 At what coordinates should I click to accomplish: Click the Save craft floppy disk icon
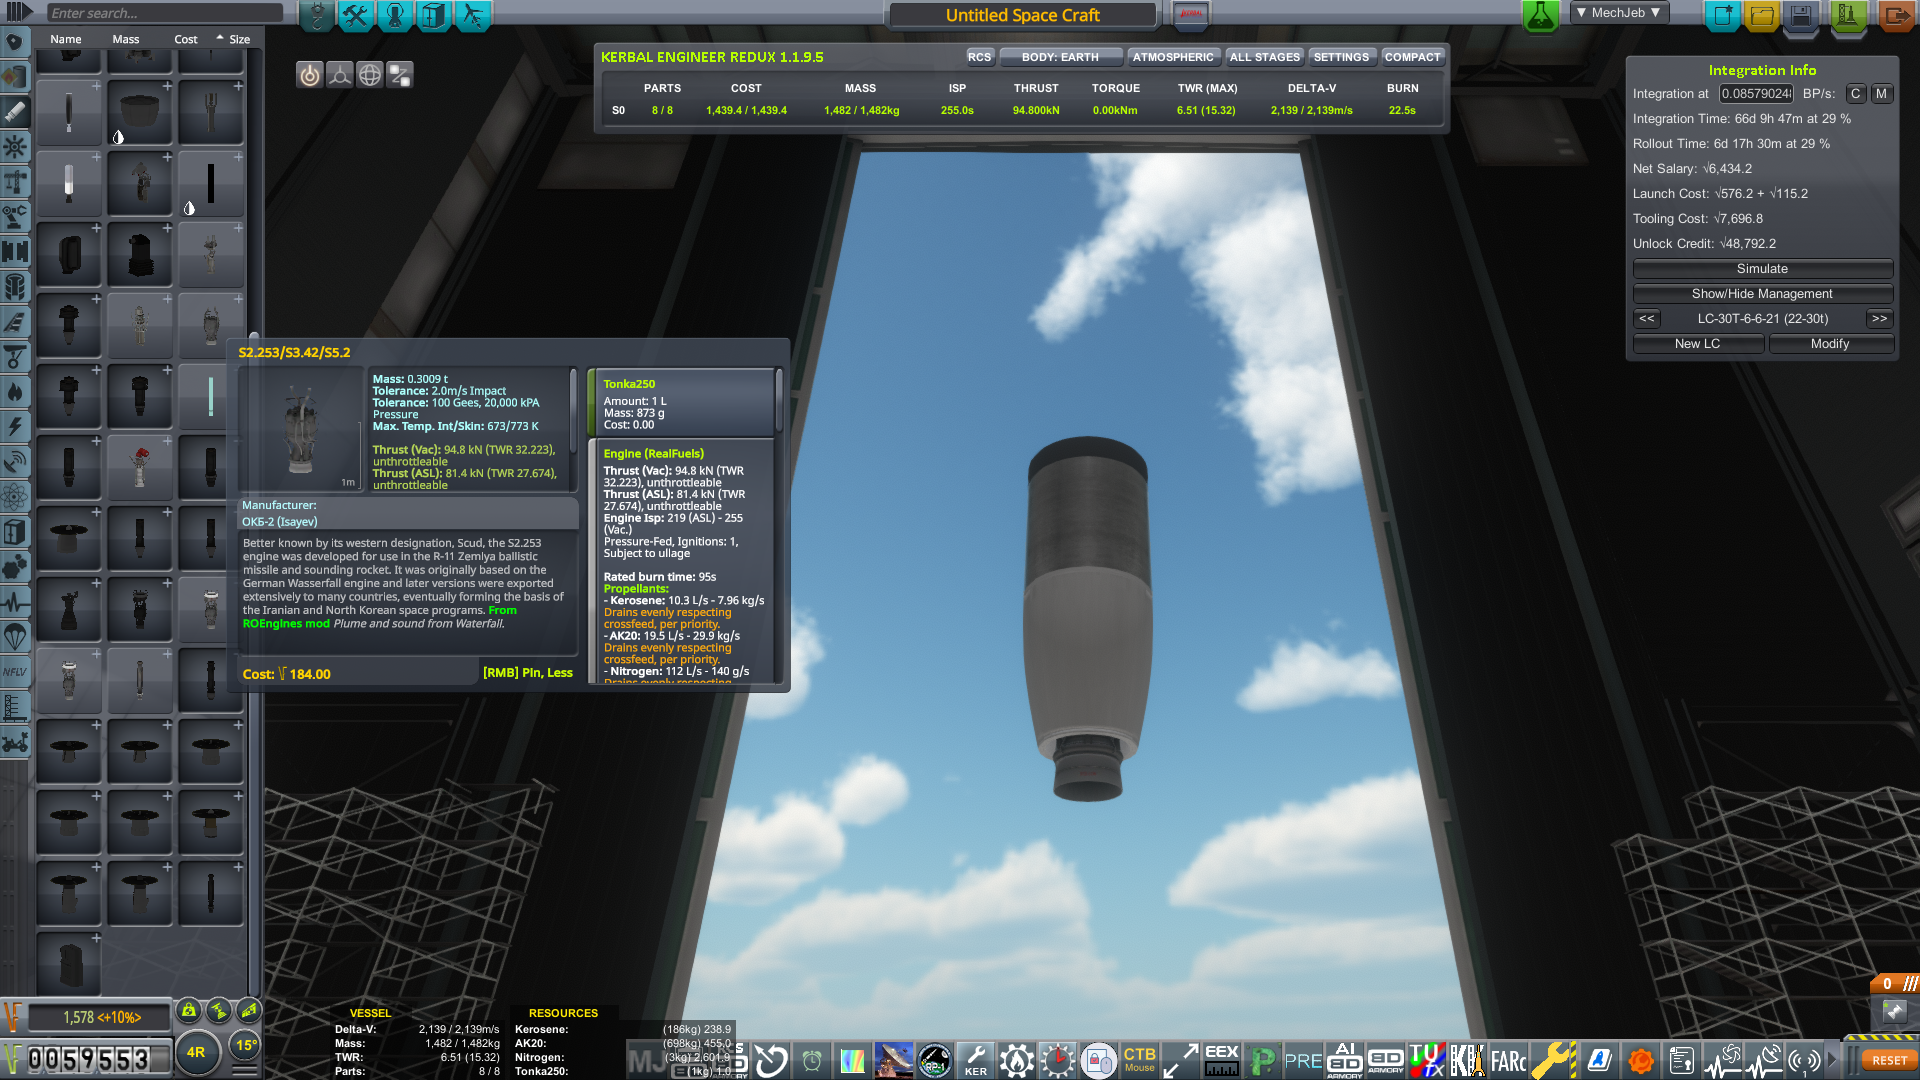[x=1801, y=15]
